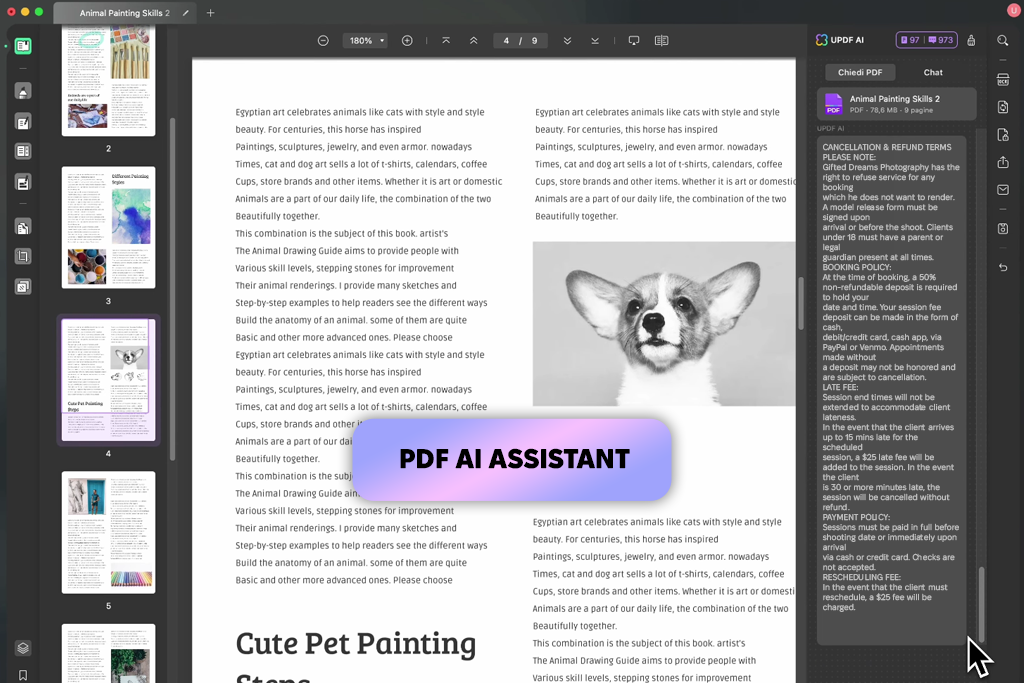Viewport: 1024px width, 683px height.
Task: Toggle two-page reading view icon
Action: [x=661, y=40]
